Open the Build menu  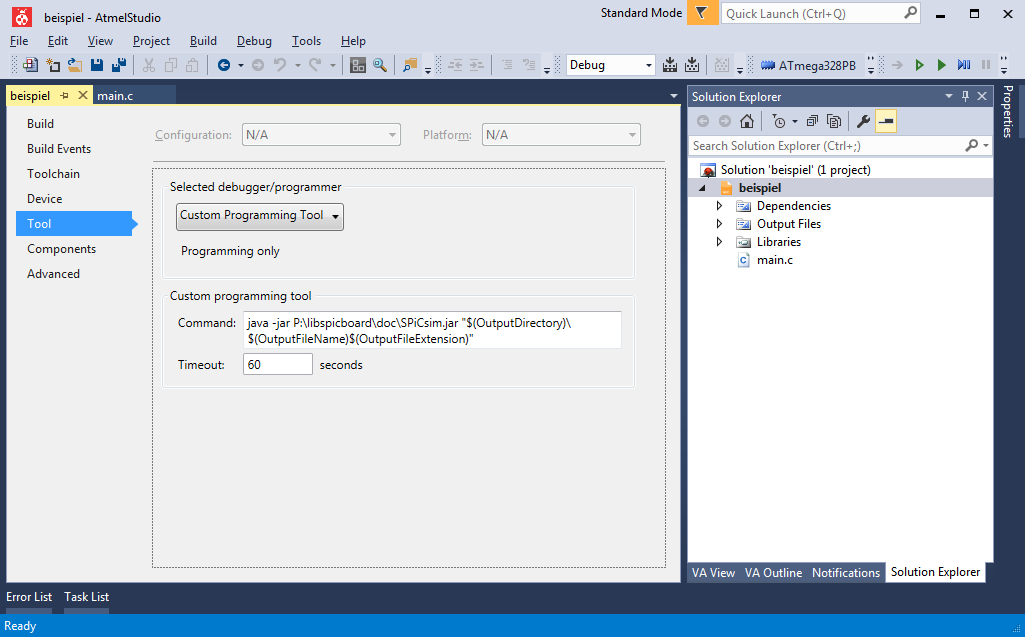click(x=203, y=41)
